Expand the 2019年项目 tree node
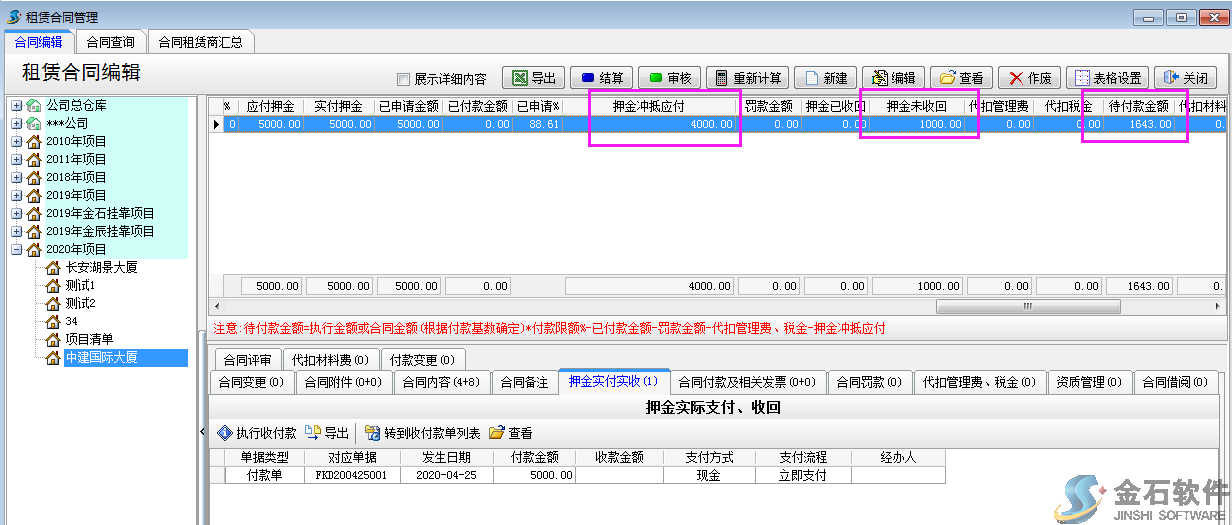Viewport: 1232px width, 525px height. point(17,195)
